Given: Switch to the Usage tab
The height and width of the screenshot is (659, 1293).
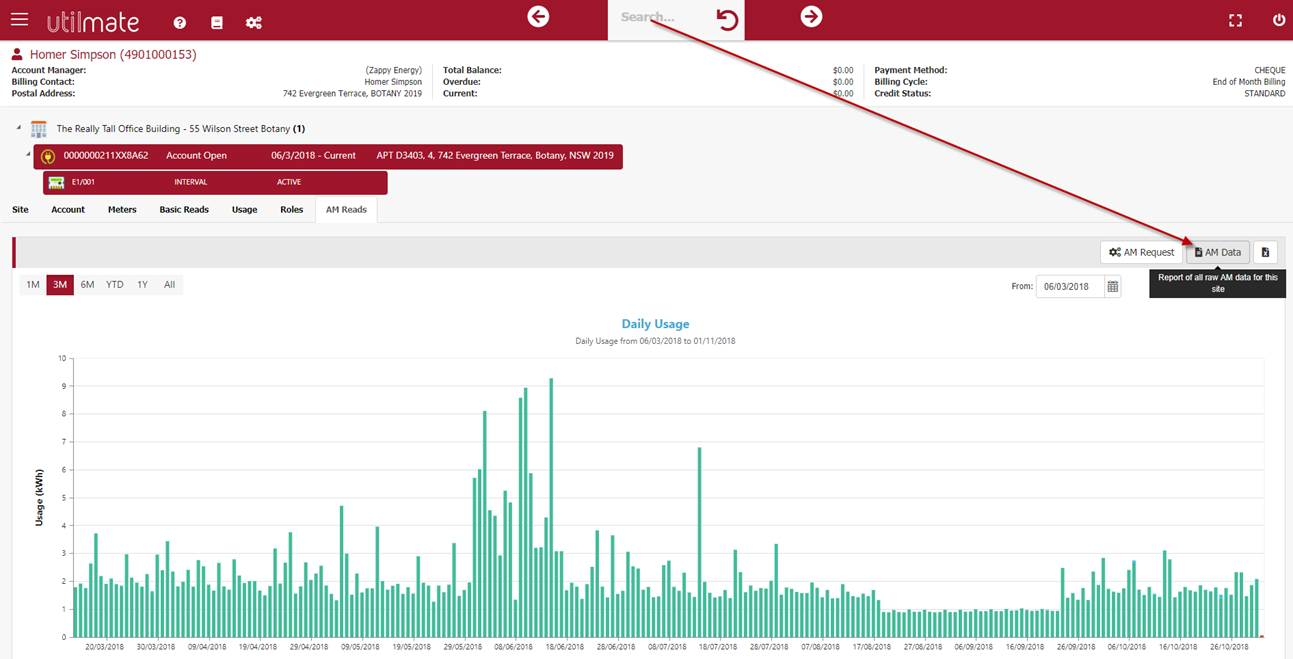Looking at the screenshot, I should coord(244,210).
